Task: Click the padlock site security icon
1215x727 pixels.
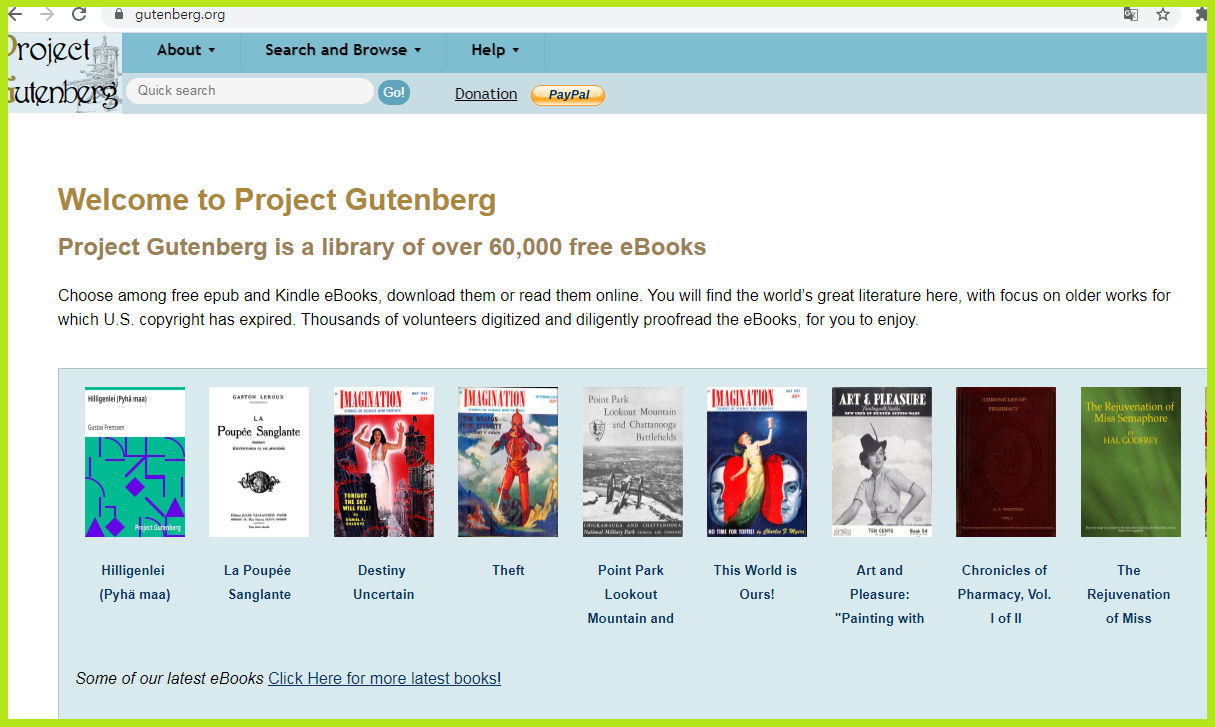Action: 119,14
